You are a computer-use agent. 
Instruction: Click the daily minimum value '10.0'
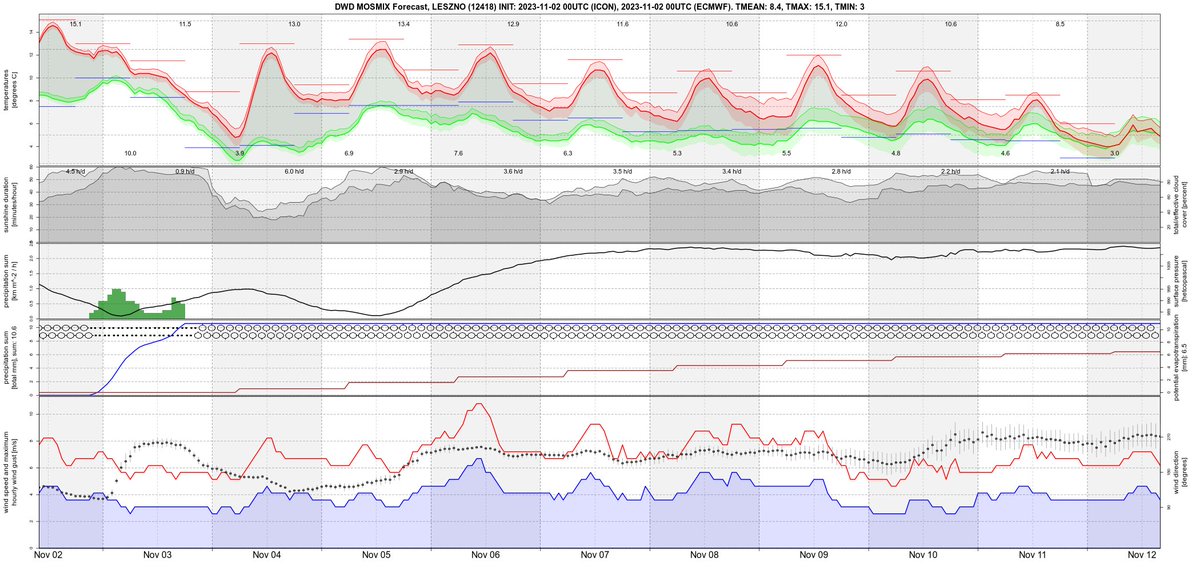tap(130, 153)
